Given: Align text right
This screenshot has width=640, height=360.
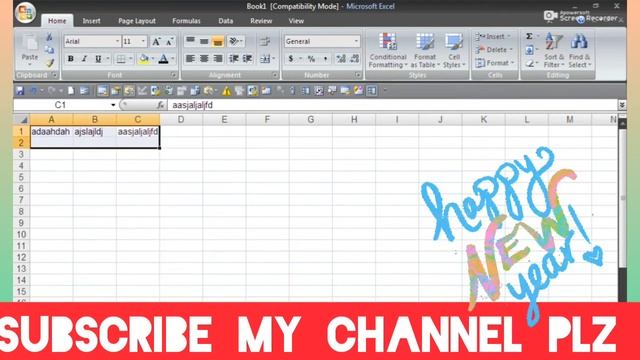Looking at the screenshot, I should click(218, 59).
